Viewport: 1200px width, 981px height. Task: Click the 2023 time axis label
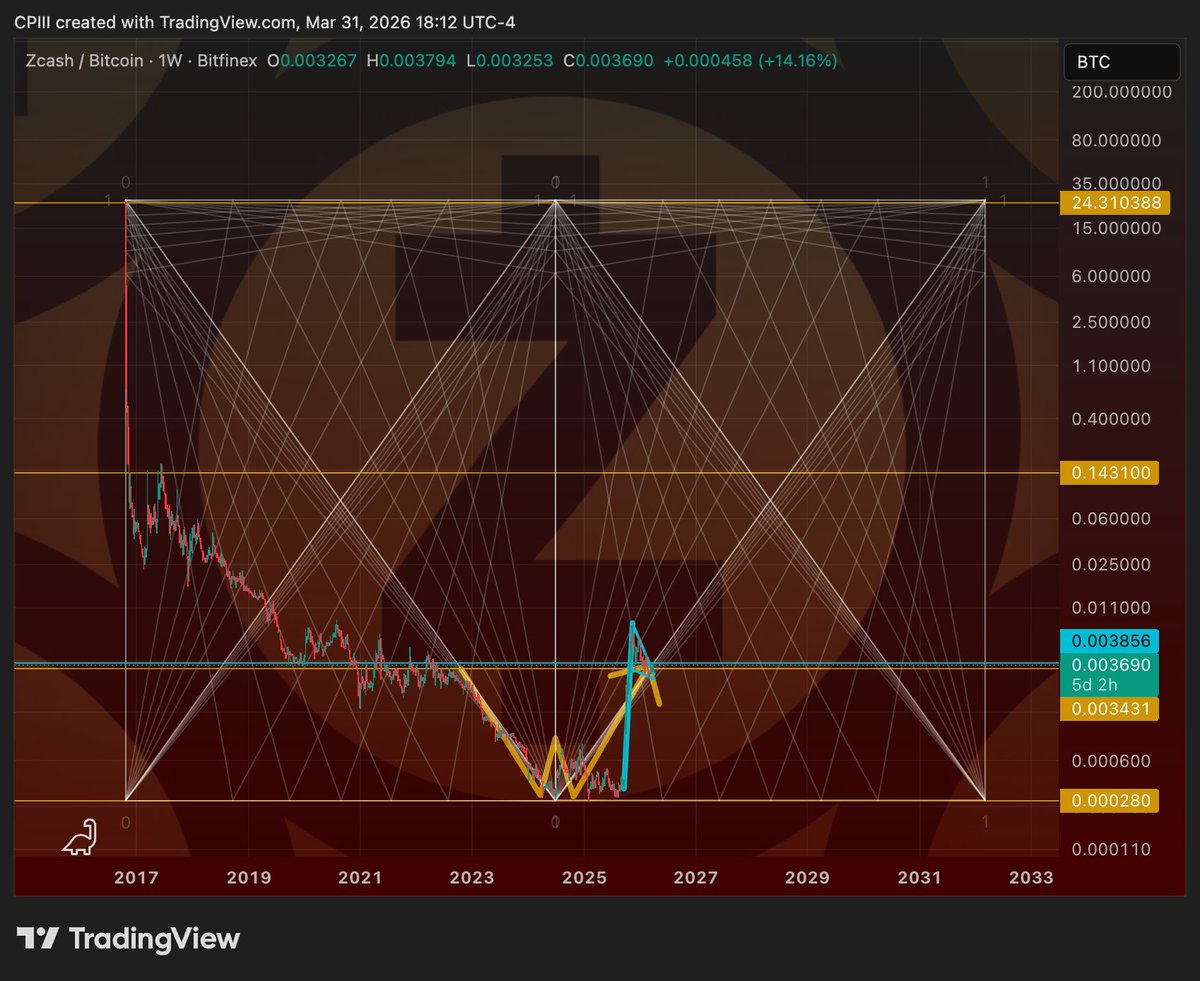click(472, 878)
